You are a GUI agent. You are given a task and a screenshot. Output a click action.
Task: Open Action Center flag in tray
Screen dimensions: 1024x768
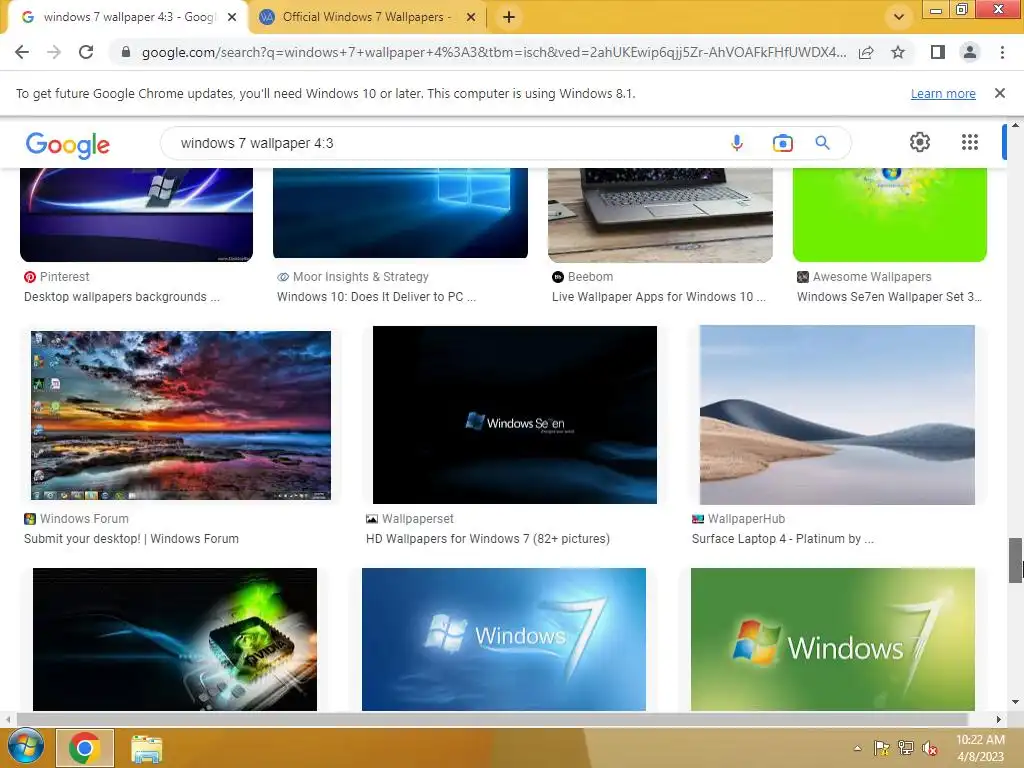882,748
